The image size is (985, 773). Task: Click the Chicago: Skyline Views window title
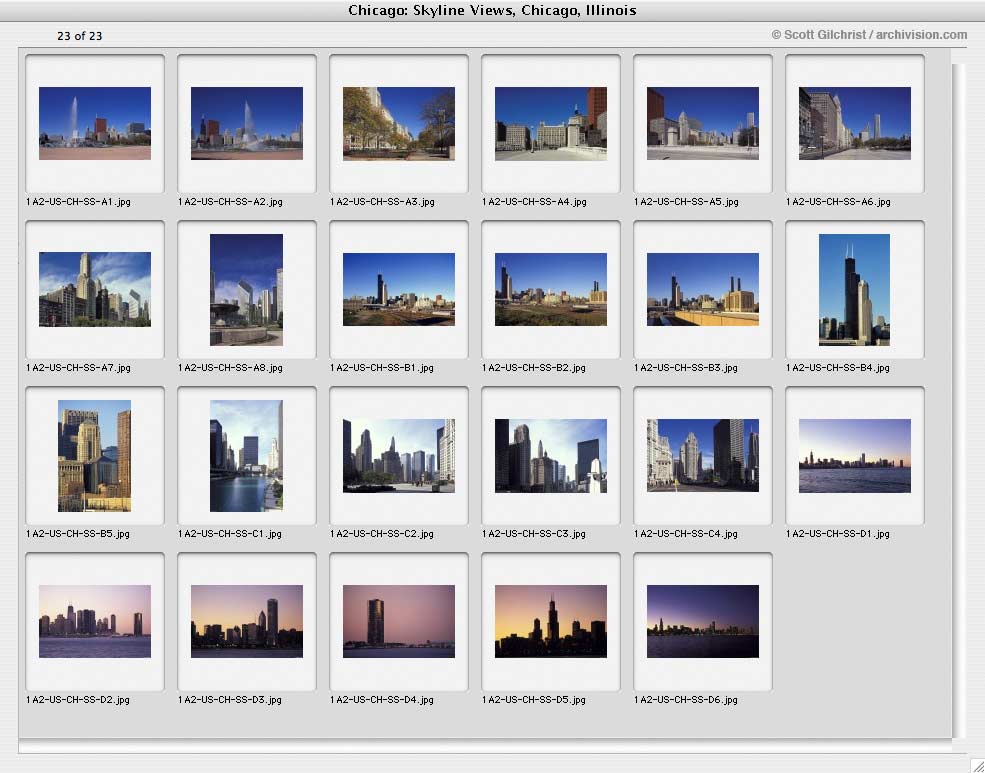[x=492, y=10]
